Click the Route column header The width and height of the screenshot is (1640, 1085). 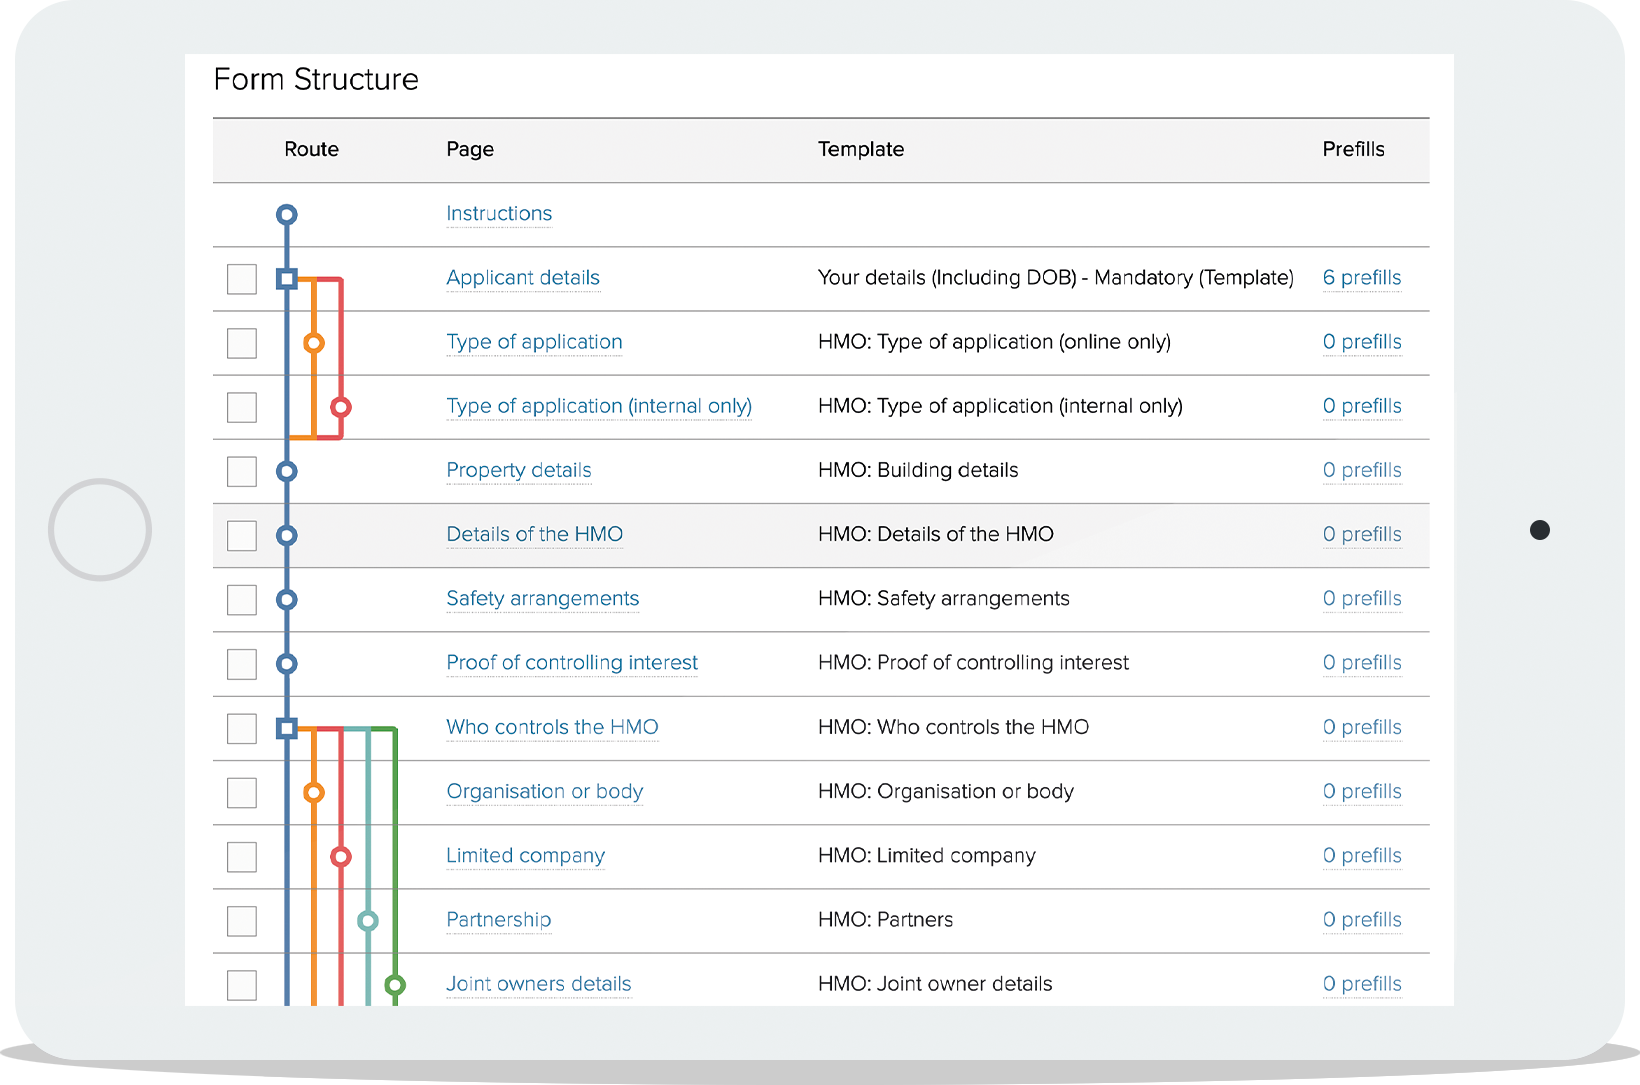(312, 149)
